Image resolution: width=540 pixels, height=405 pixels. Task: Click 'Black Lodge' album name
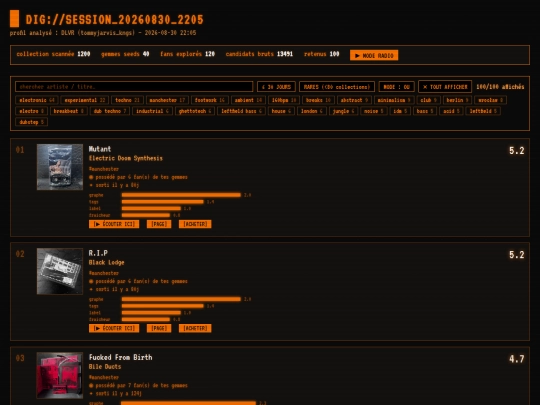point(106,262)
